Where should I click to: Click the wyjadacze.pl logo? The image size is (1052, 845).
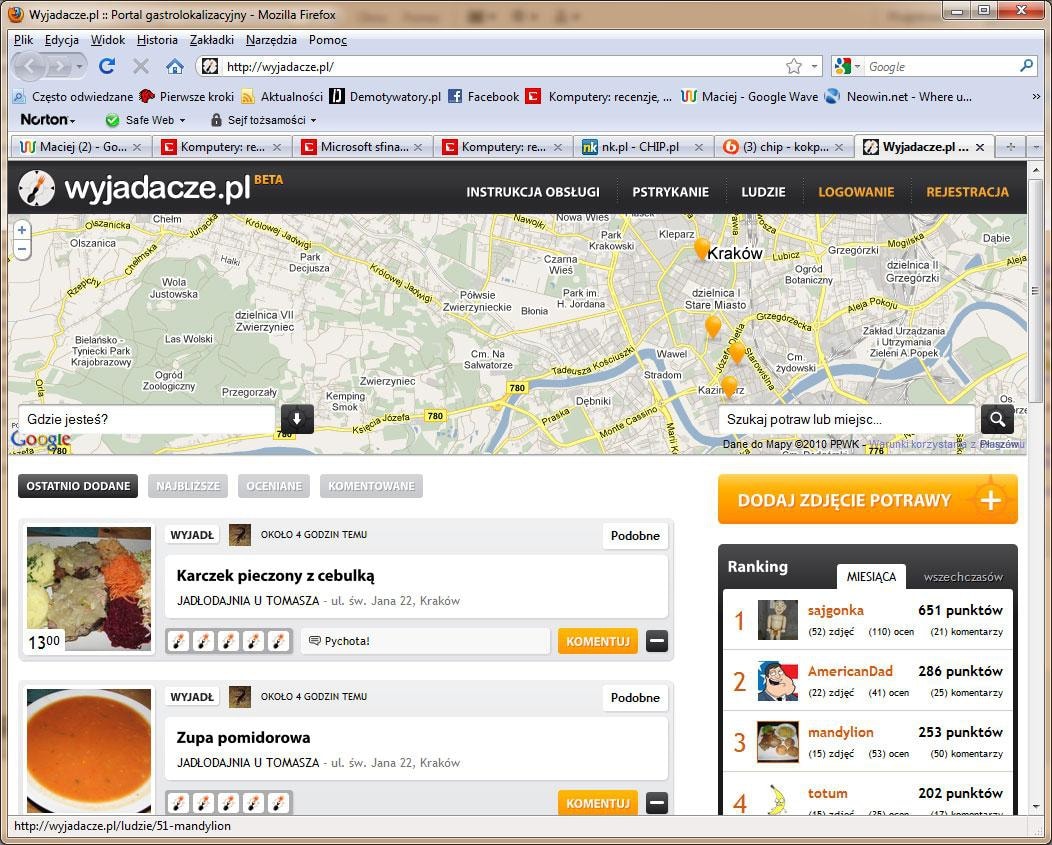pos(151,187)
